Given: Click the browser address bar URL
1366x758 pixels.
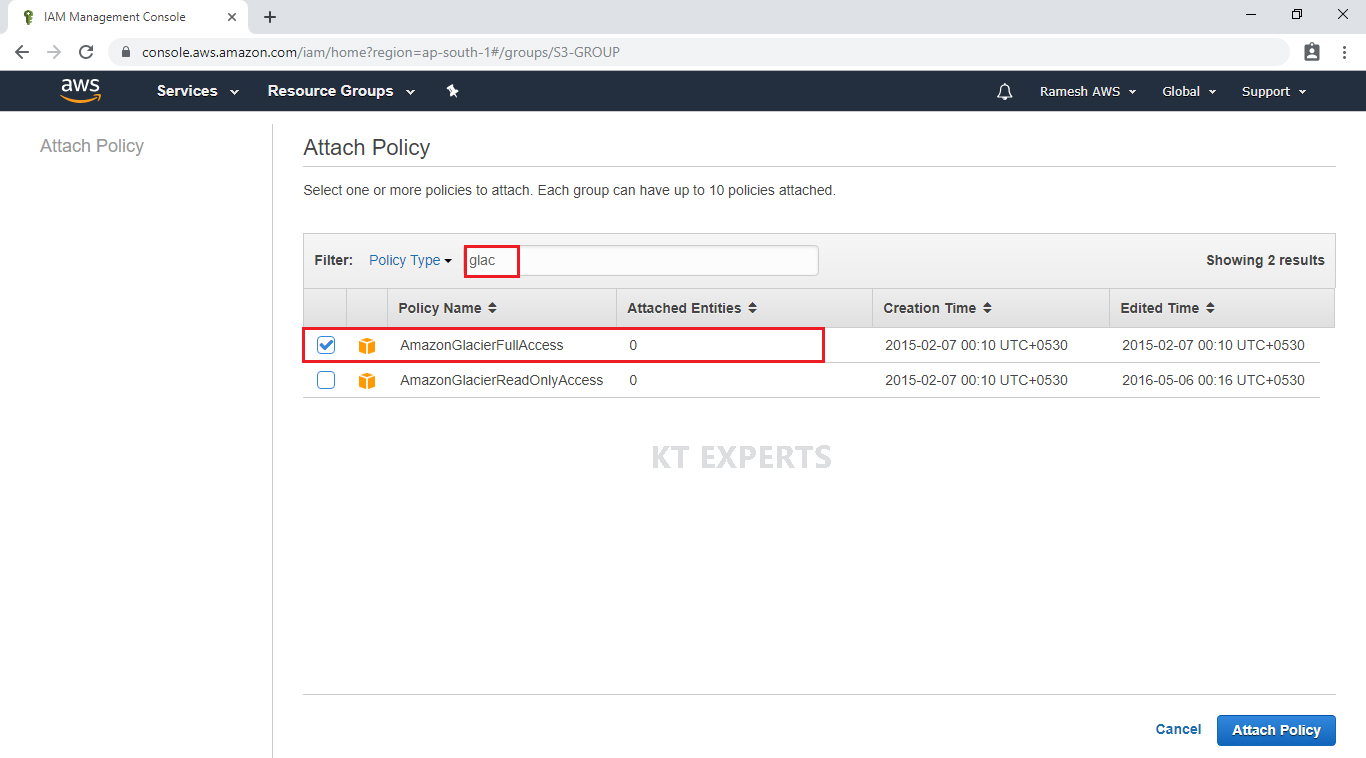Looking at the screenshot, I should pos(380,52).
